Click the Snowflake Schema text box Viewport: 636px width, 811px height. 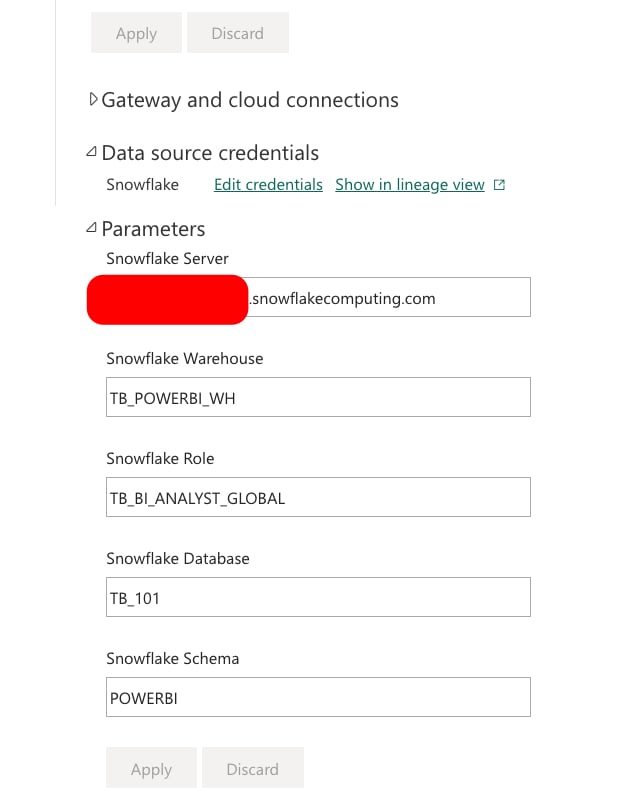click(318, 697)
